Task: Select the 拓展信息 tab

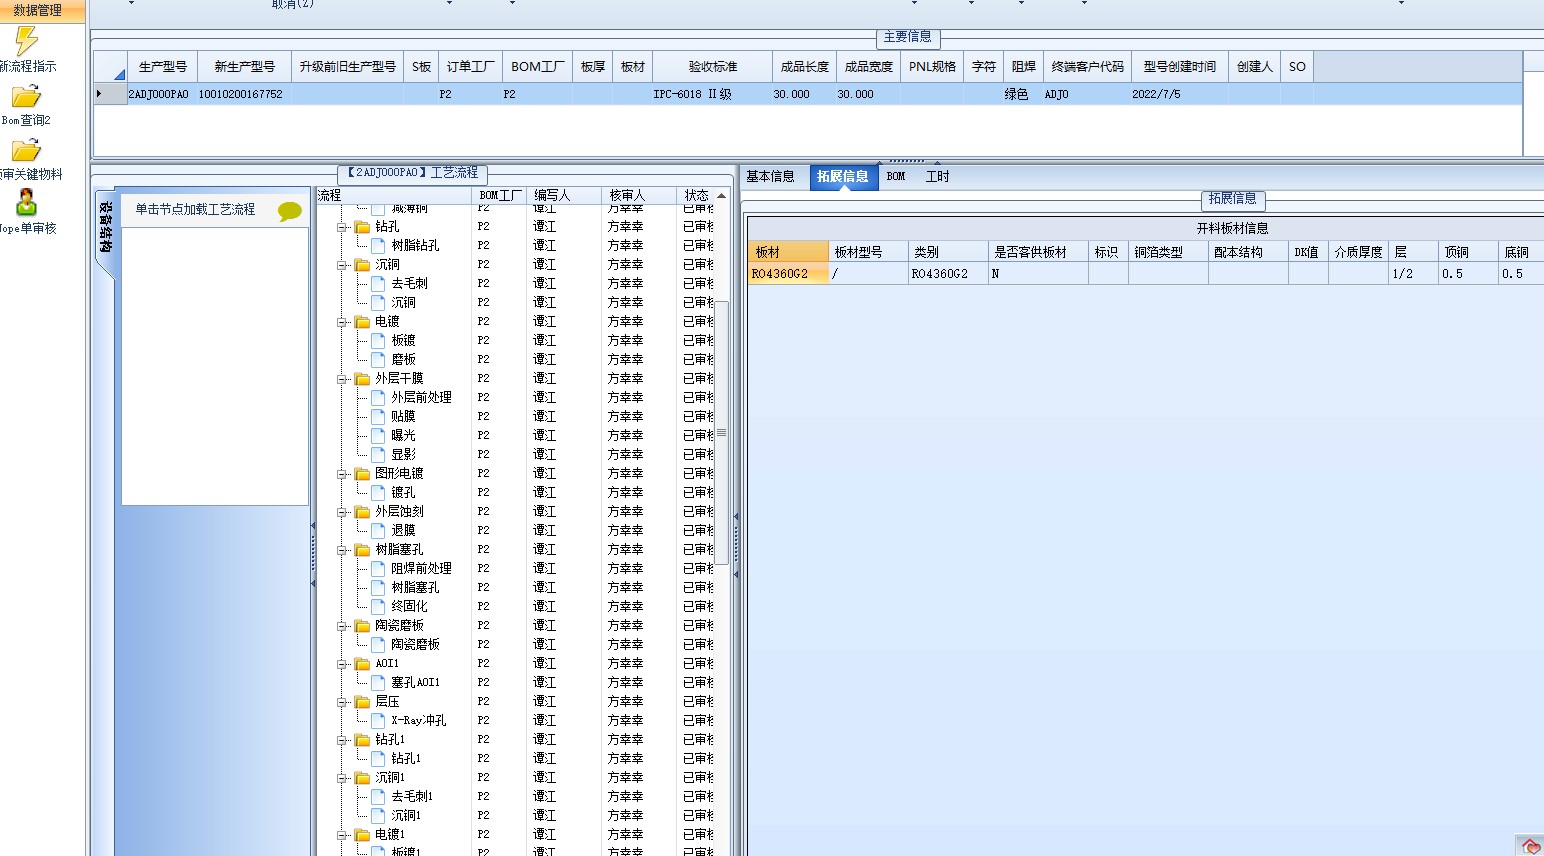Action: 843,177
